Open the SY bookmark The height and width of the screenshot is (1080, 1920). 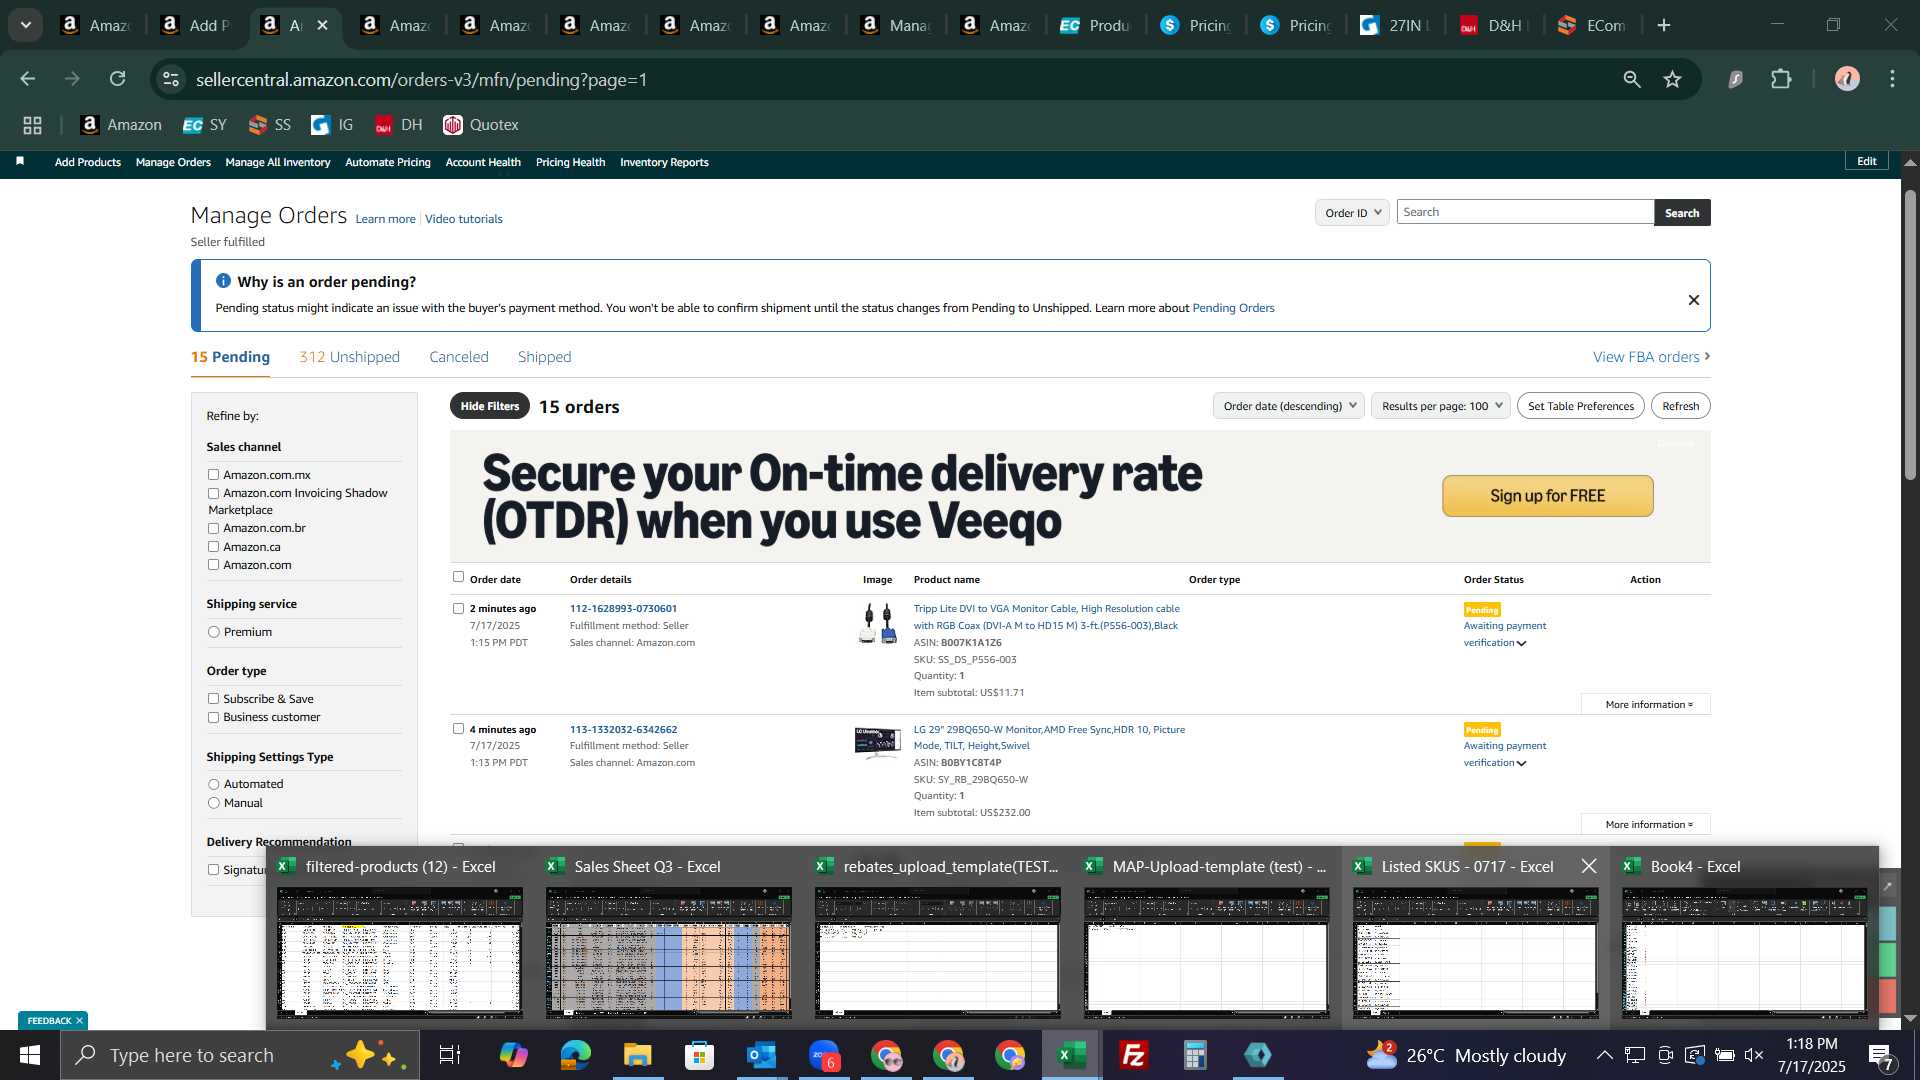pyautogui.click(x=205, y=125)
